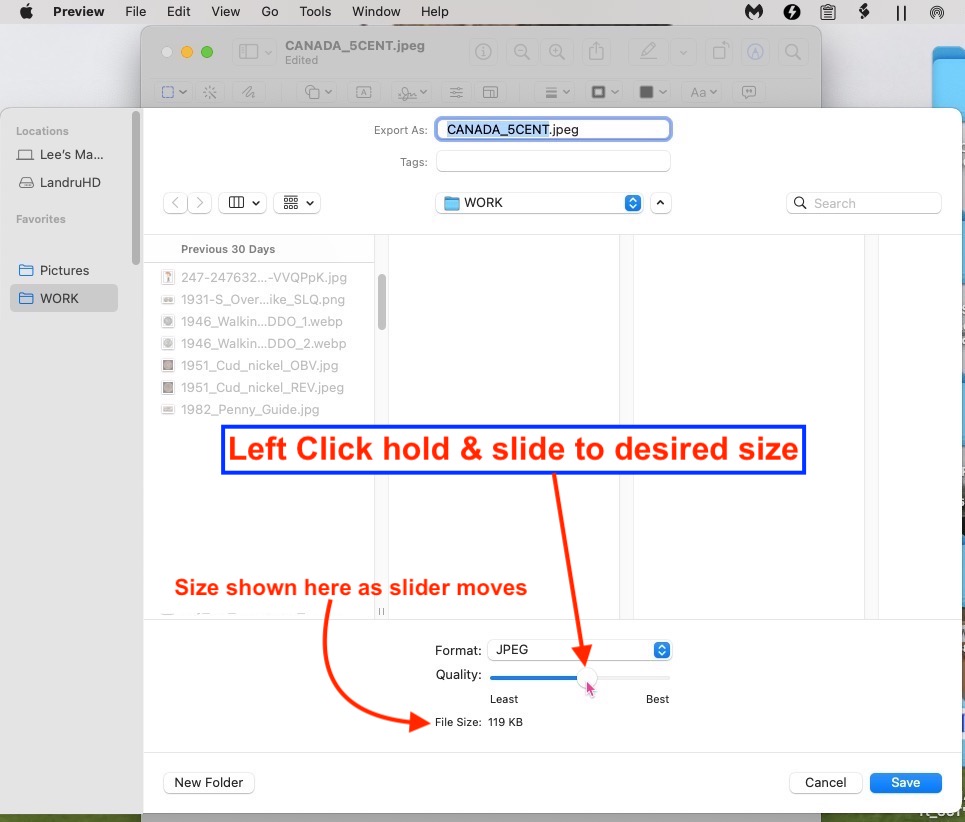This screenshot has height=822, width=965.
Task: Select the Pictures folder in sidebar
Action: [x=64, y=270]
